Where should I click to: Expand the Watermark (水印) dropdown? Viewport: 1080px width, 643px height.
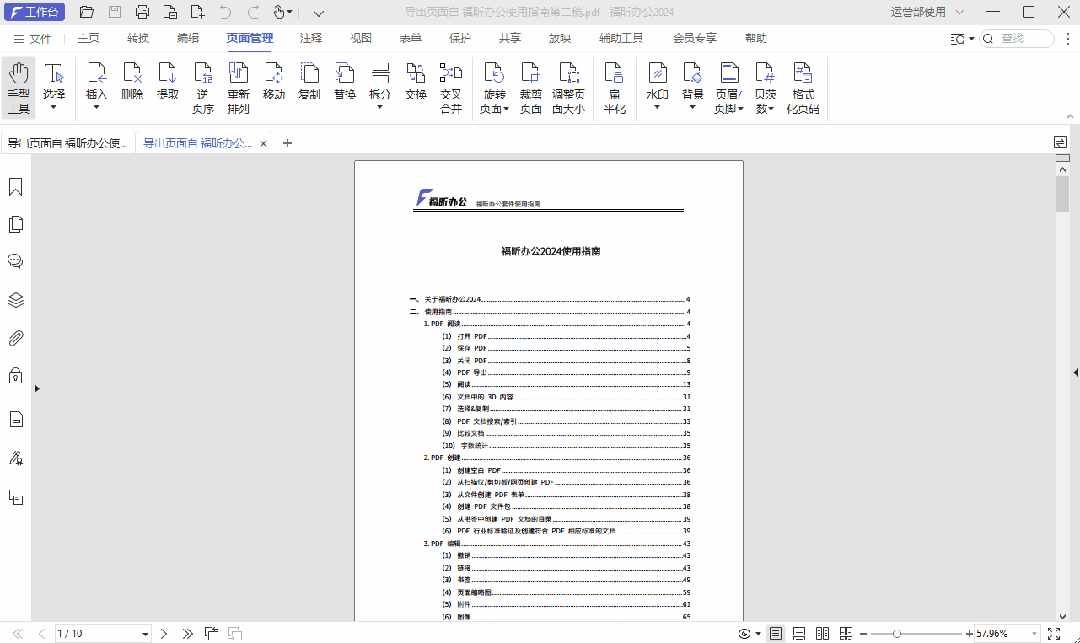[x=657, y=106]
